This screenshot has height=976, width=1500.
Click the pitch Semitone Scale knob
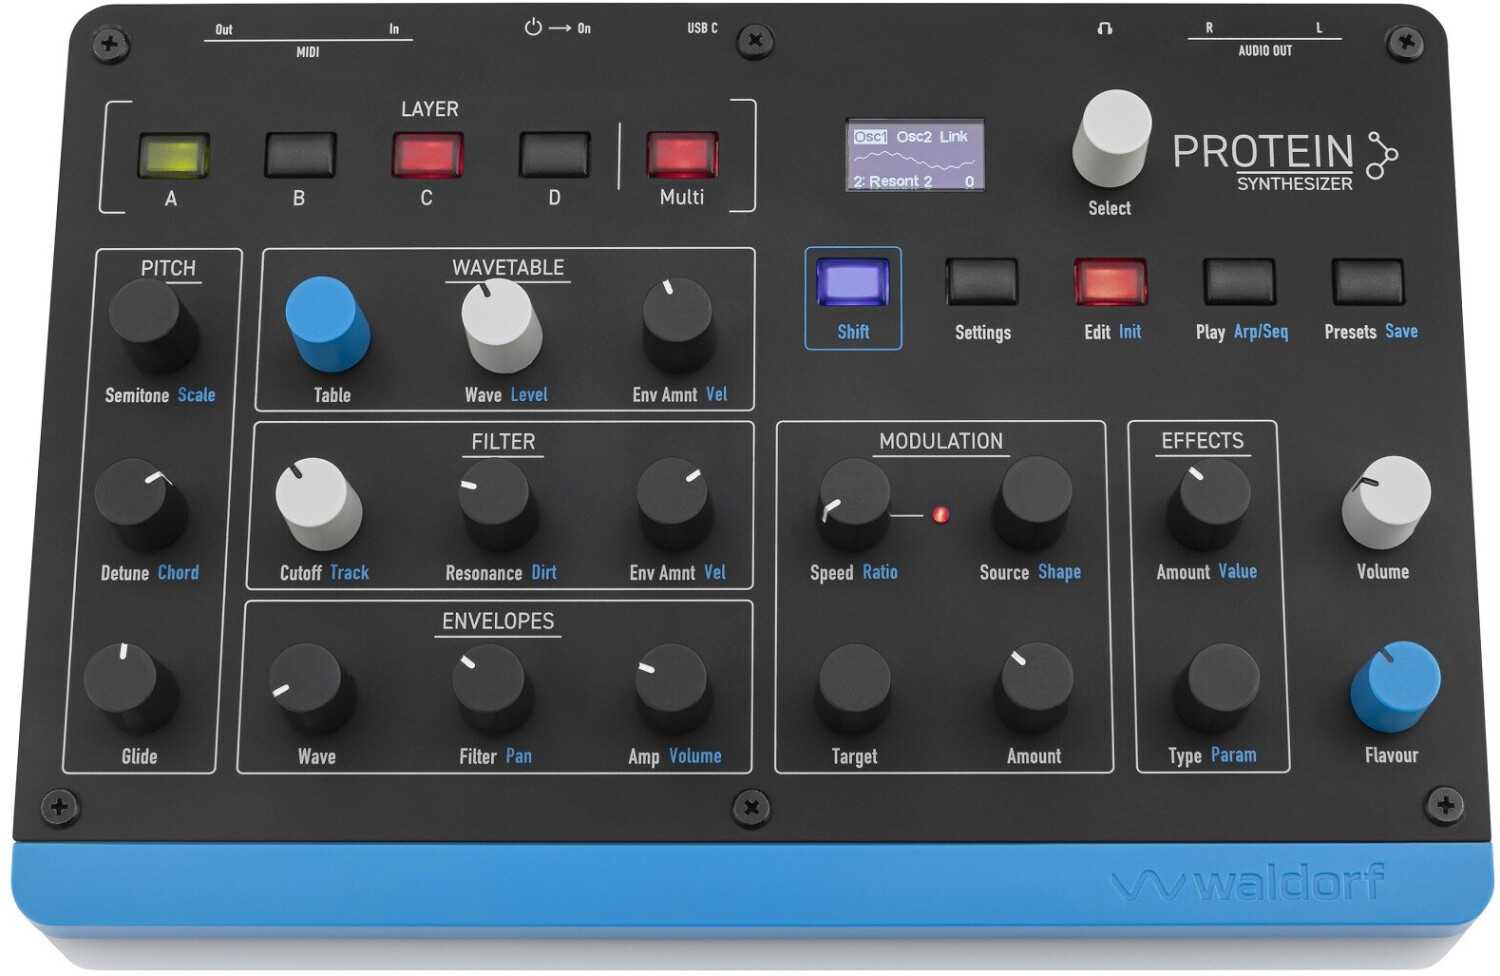point(150,323)
